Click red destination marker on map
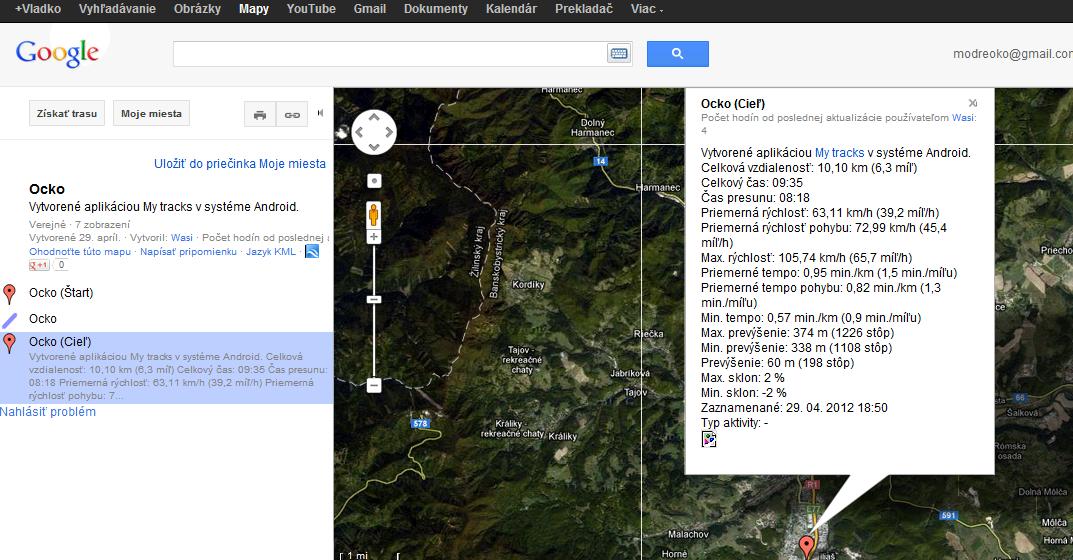 [x=807, y=546]
